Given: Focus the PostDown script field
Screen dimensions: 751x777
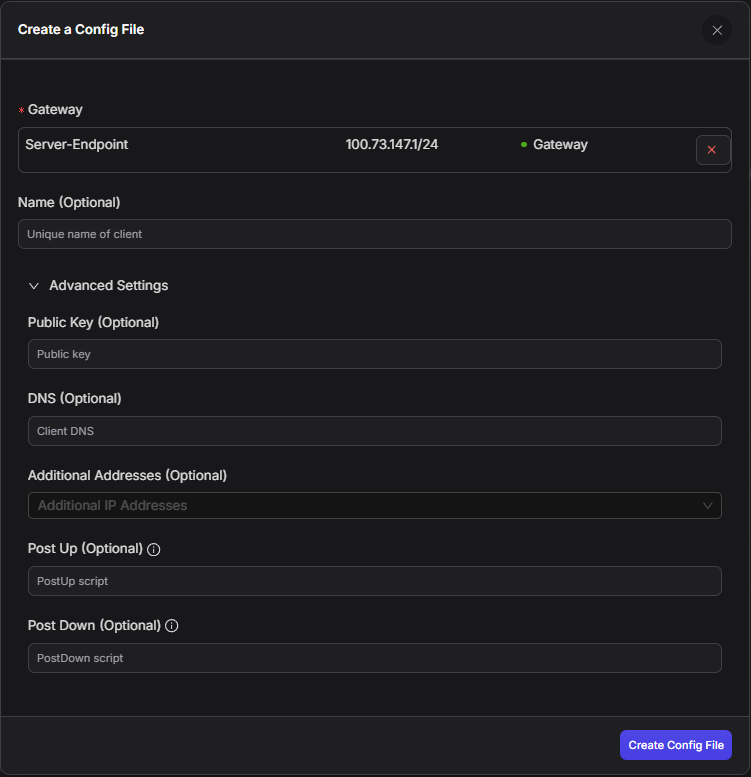Looking at the screenshot, I should click(x=374, y=658).
